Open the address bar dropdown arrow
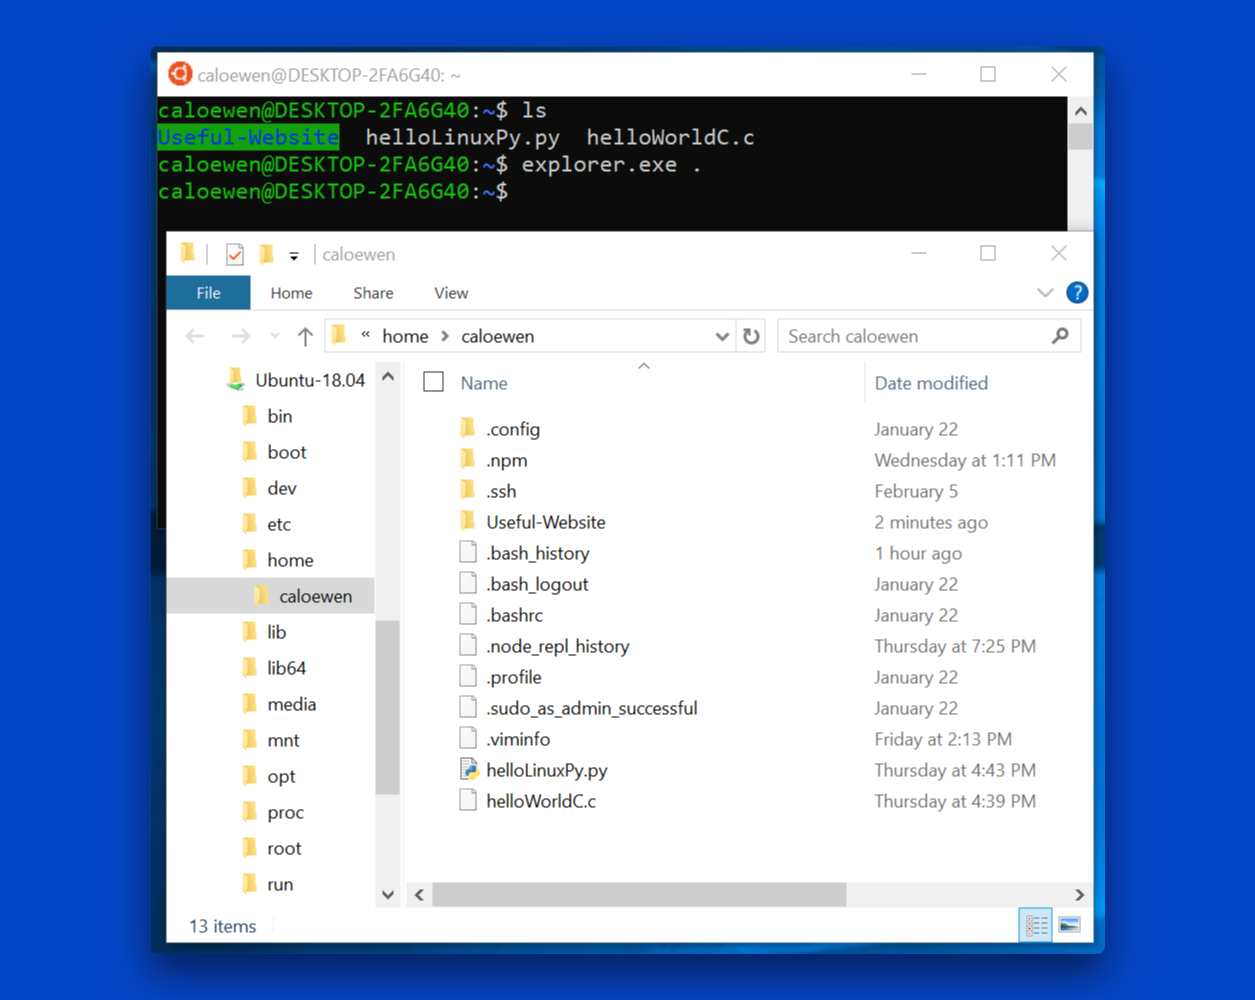1255x1000 pixels. point(723,336)
